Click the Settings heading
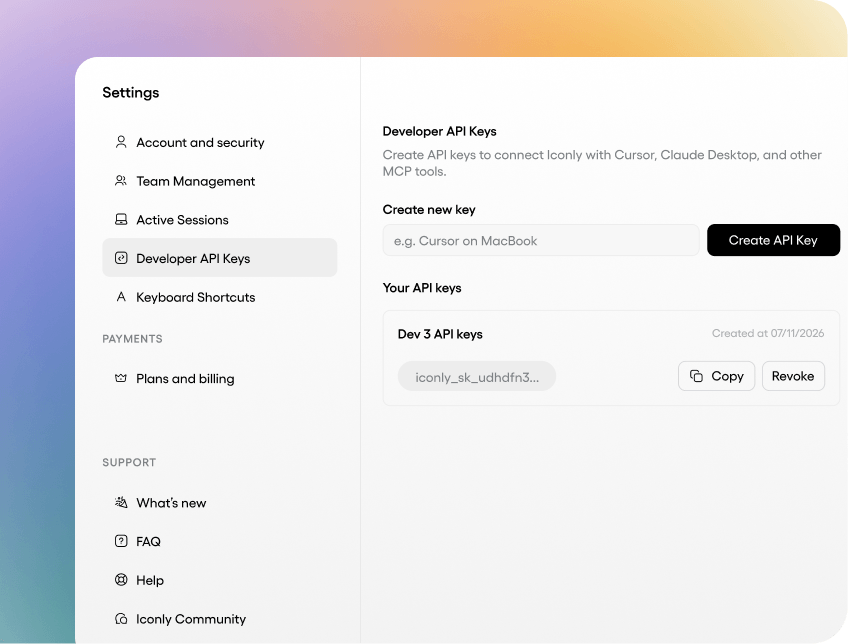 click(x=131, y=92)
